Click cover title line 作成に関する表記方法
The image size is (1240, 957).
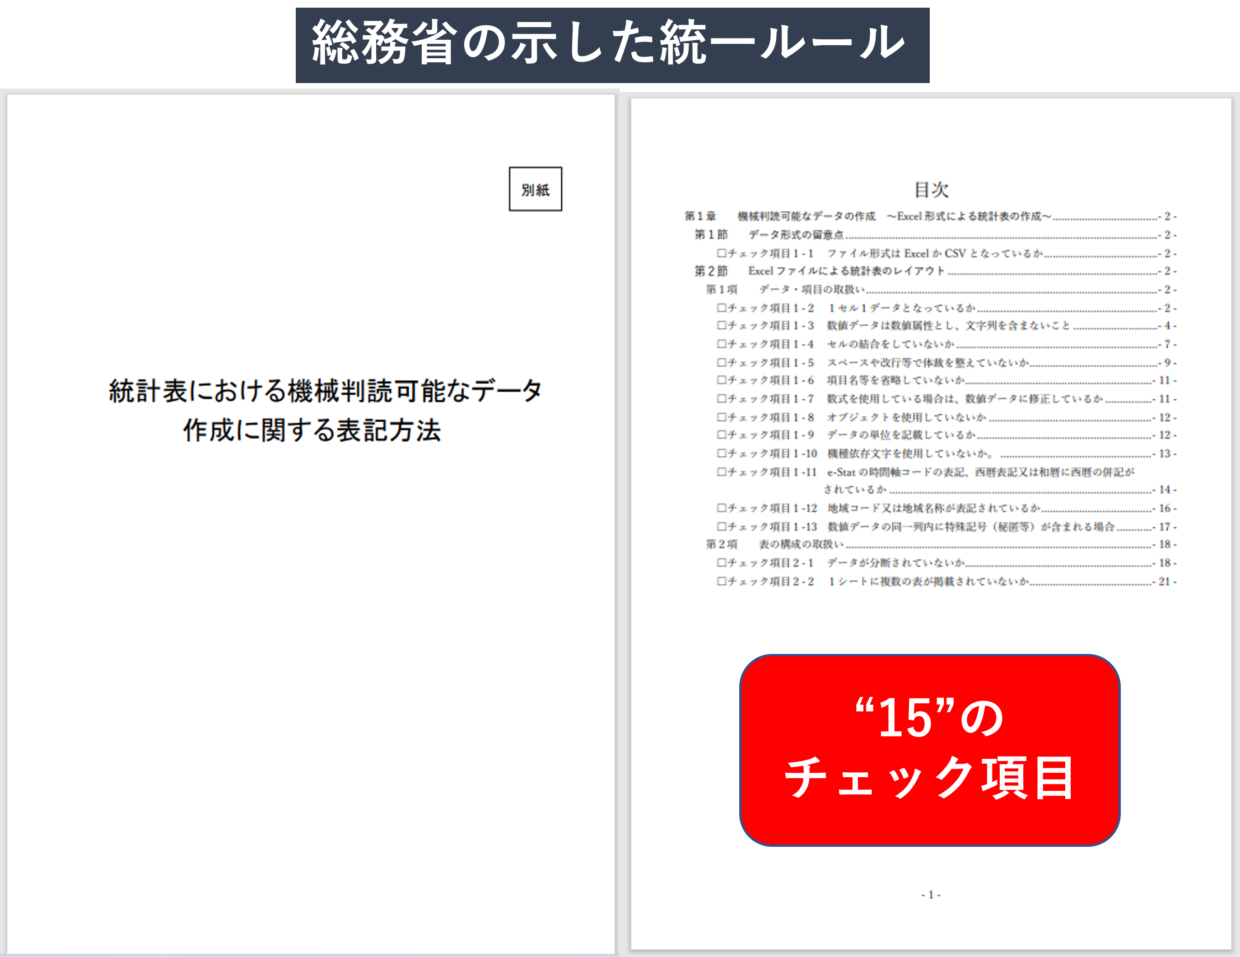tap(312, 431)
